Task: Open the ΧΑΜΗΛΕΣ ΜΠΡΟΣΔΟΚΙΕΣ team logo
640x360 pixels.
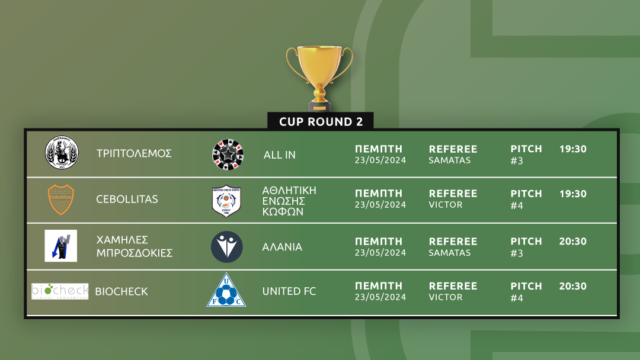Action: point(61,246)
